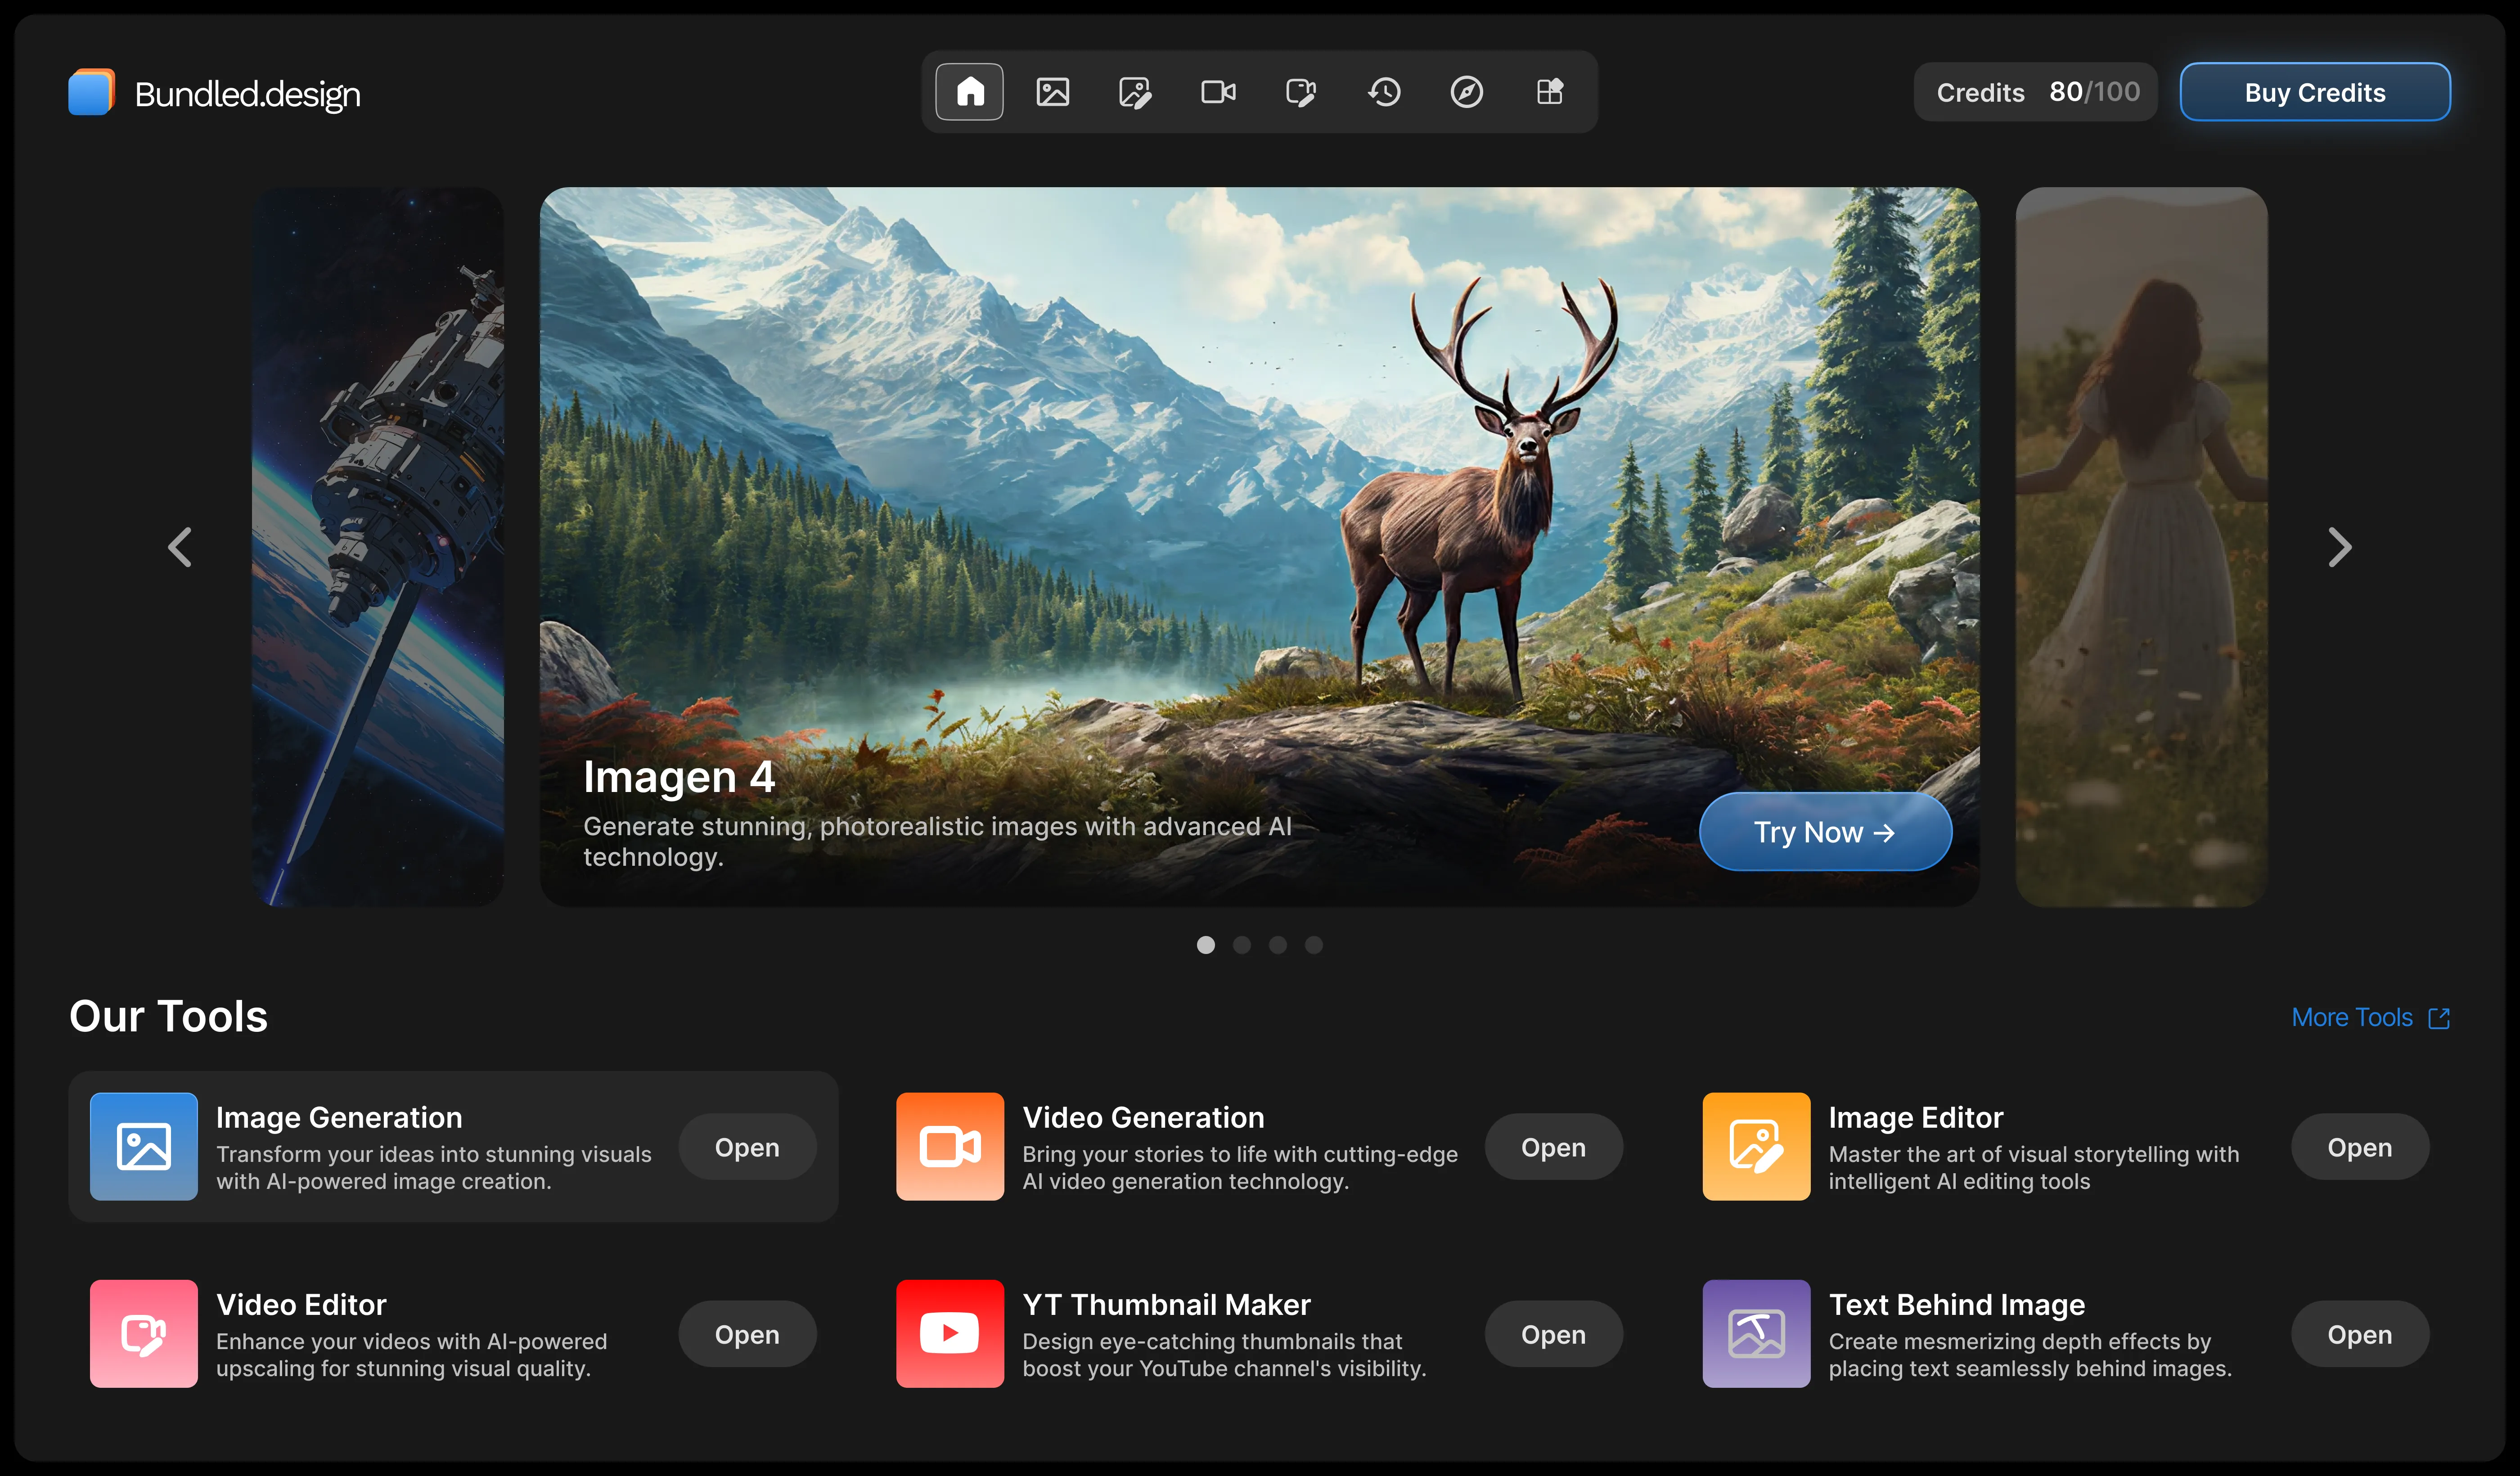The width and height of the screenshot is (2520, 1476).
Task: Open the Video Generation tool
Action: click(1553, 1147)
